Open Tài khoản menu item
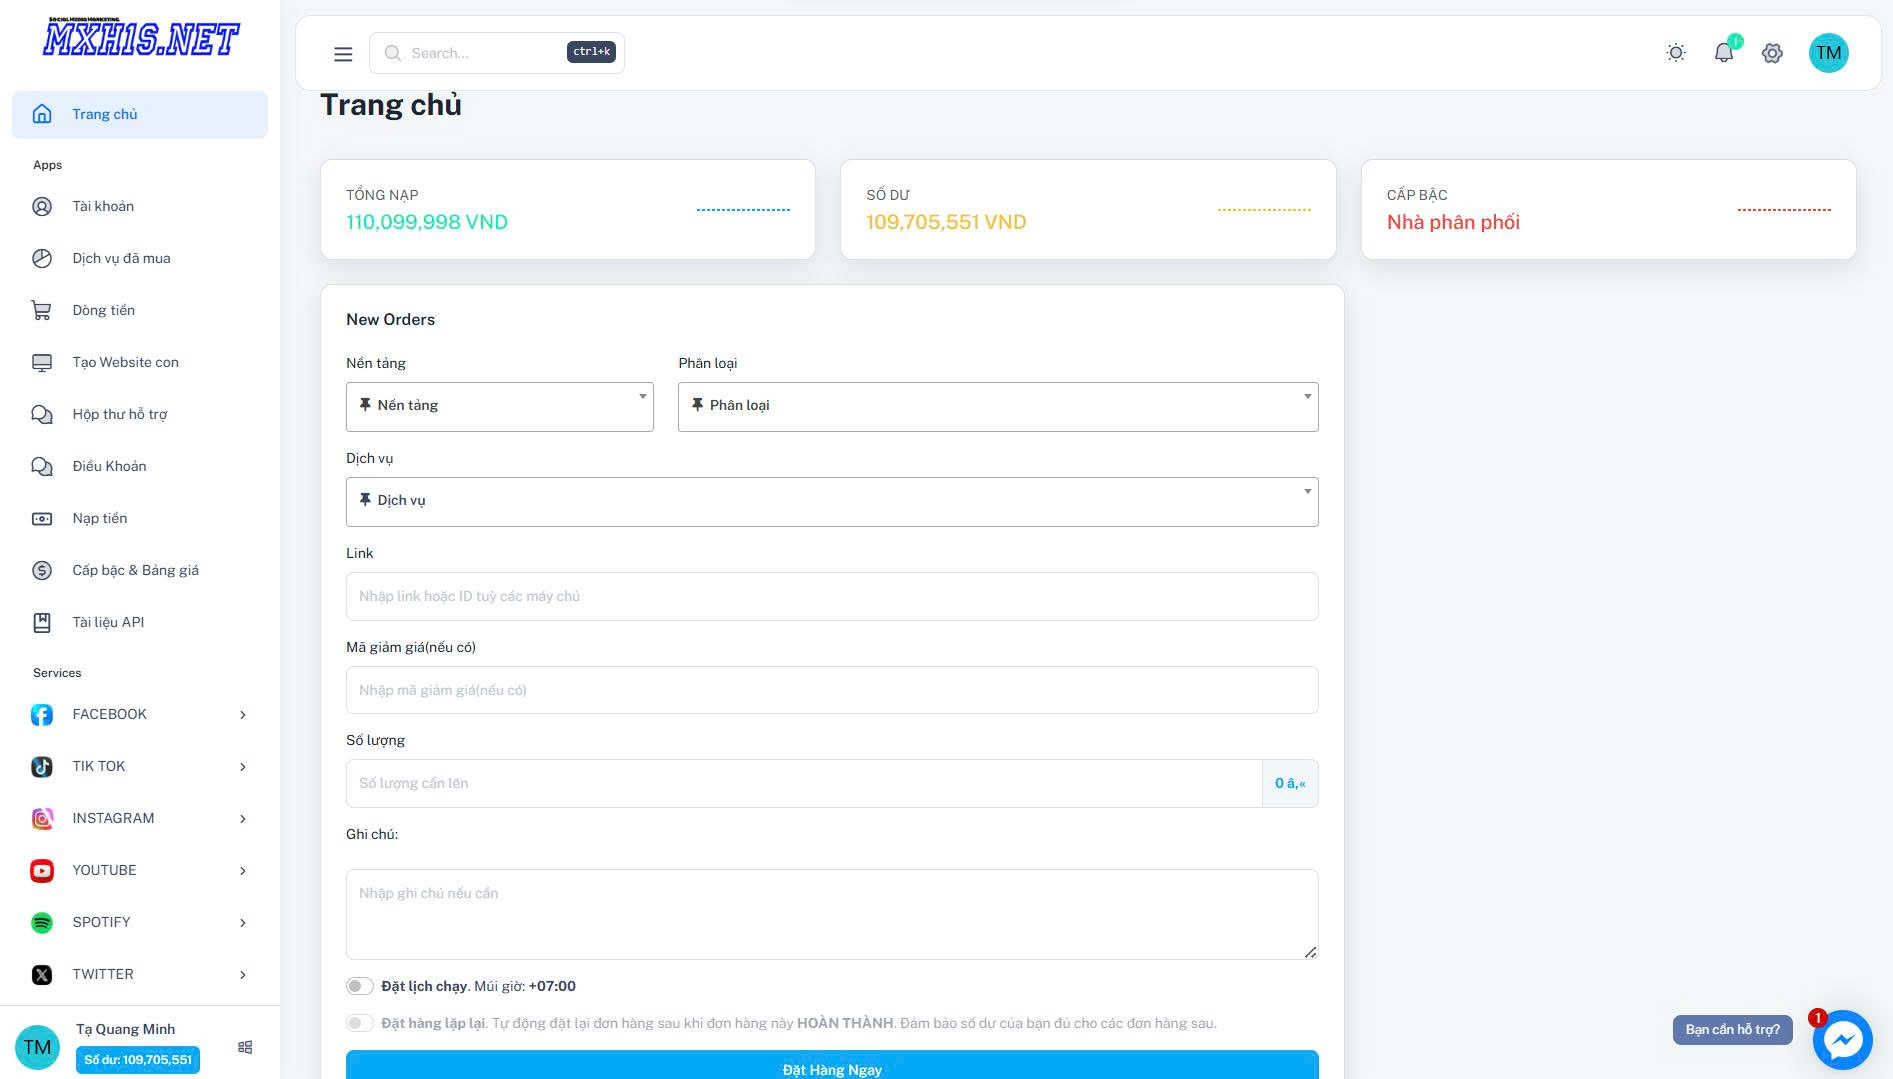This screenshot has width=1893, height=1079. coord(140,206)
